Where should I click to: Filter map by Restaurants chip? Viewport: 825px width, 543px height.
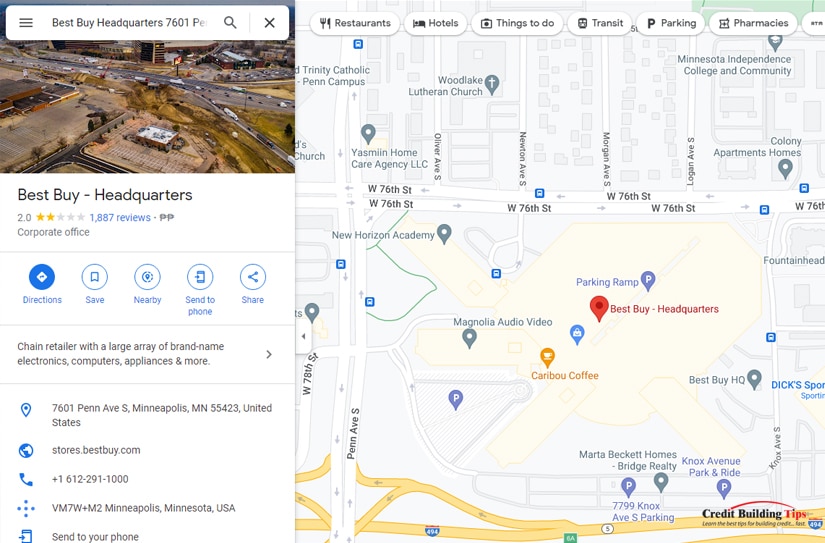[355, 23]
